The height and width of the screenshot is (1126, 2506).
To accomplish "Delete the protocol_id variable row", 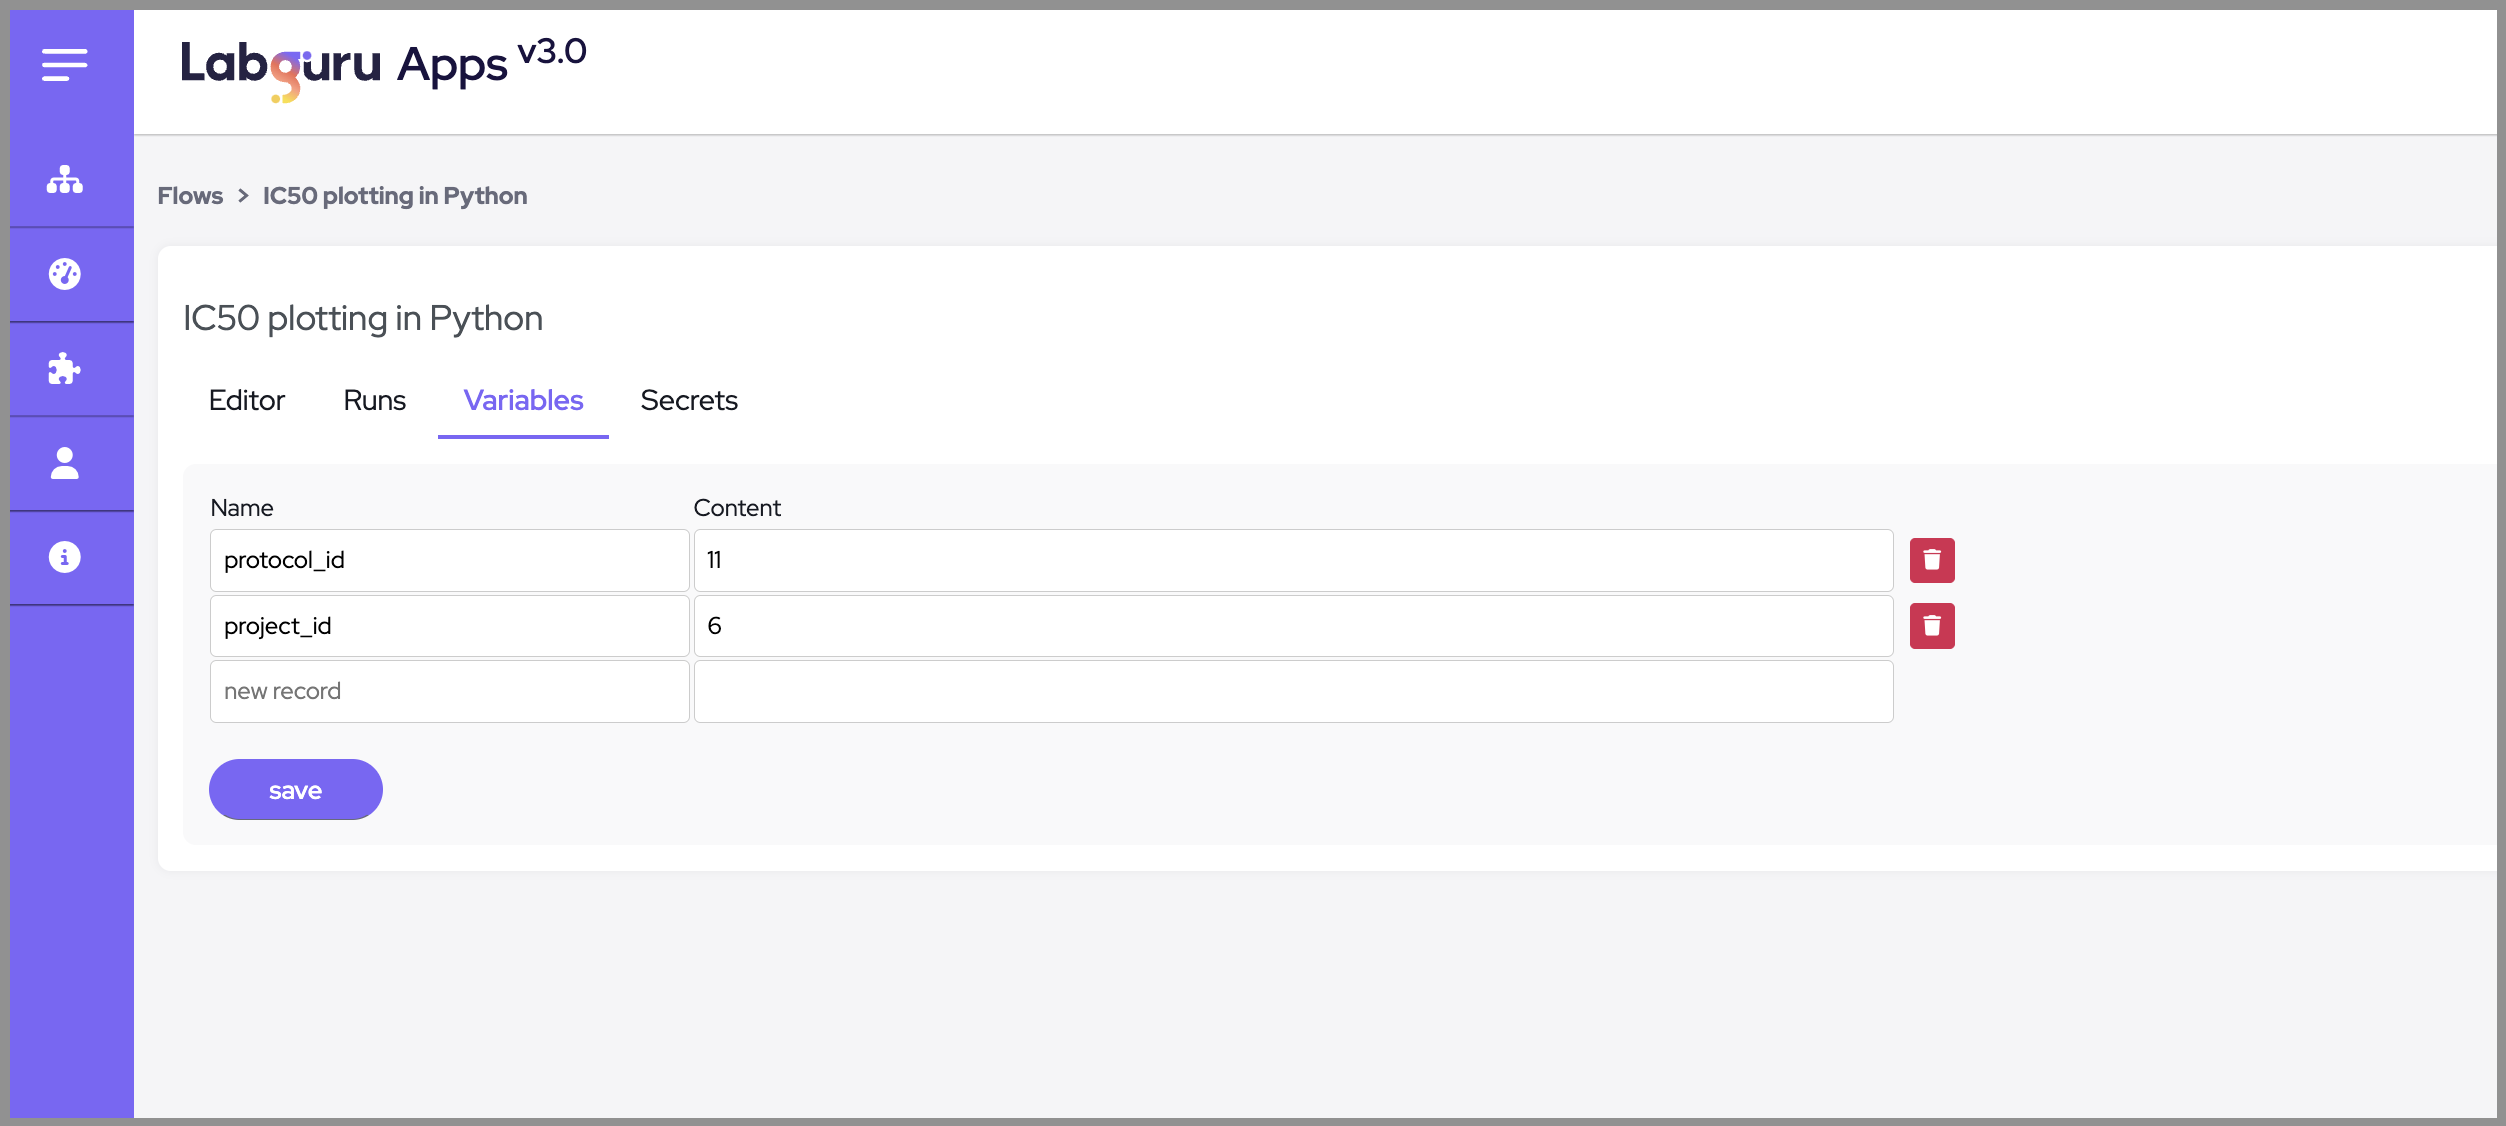I will click(1931, 560).
